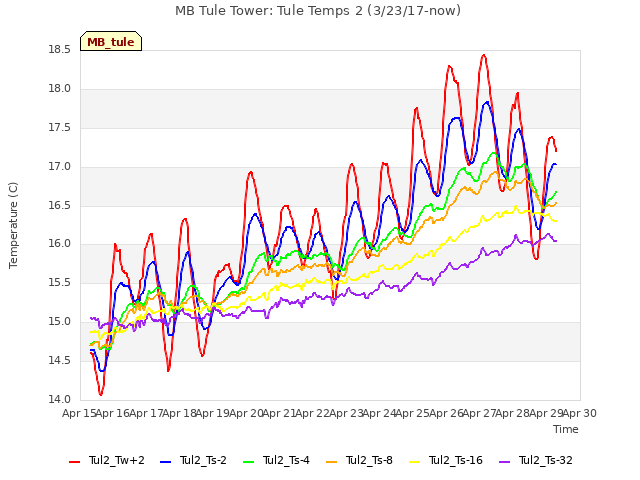
Task: Click the purple Tul2_Ts-32 legend swatch
Action: click(x=505, y=461)
